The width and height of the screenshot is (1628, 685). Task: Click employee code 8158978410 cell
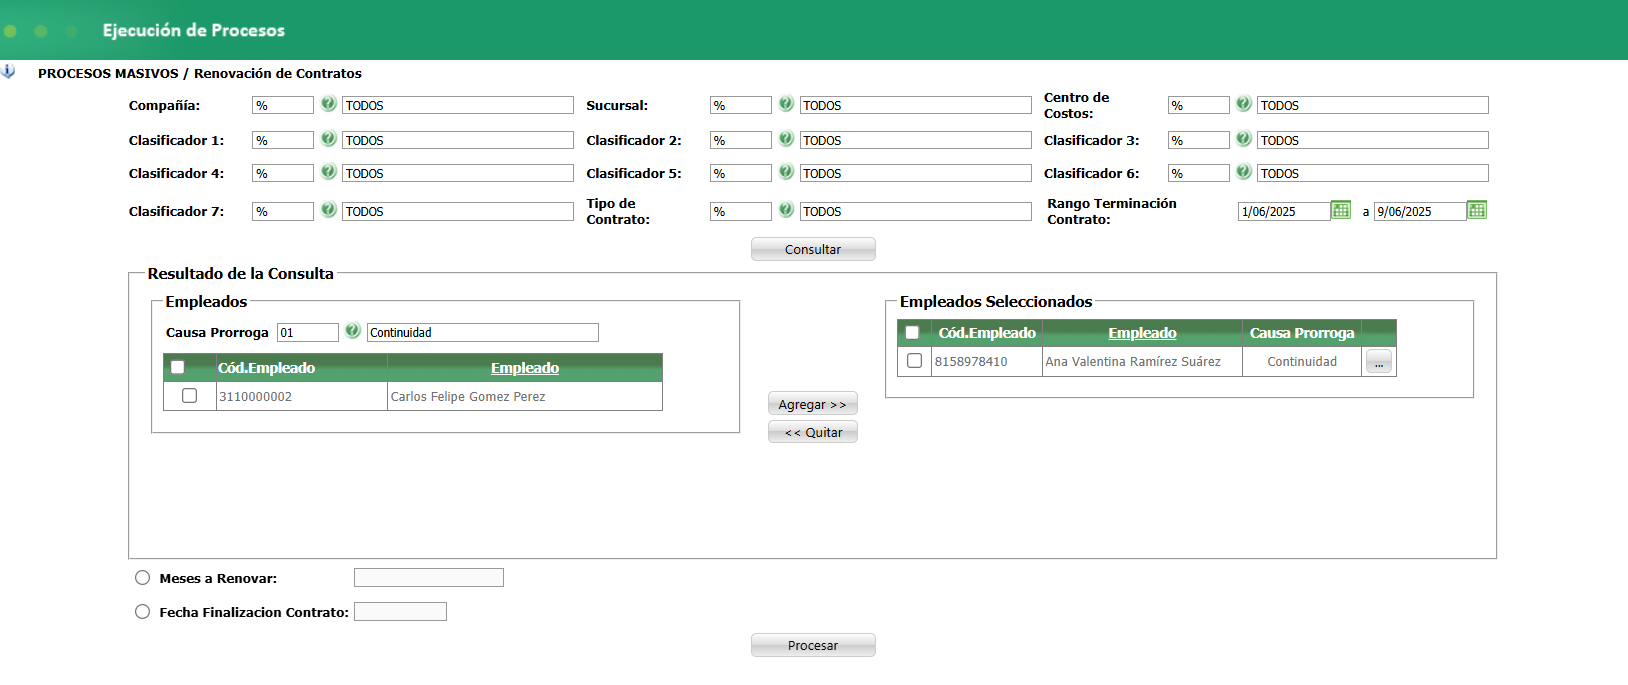click(x=987, y=362)
